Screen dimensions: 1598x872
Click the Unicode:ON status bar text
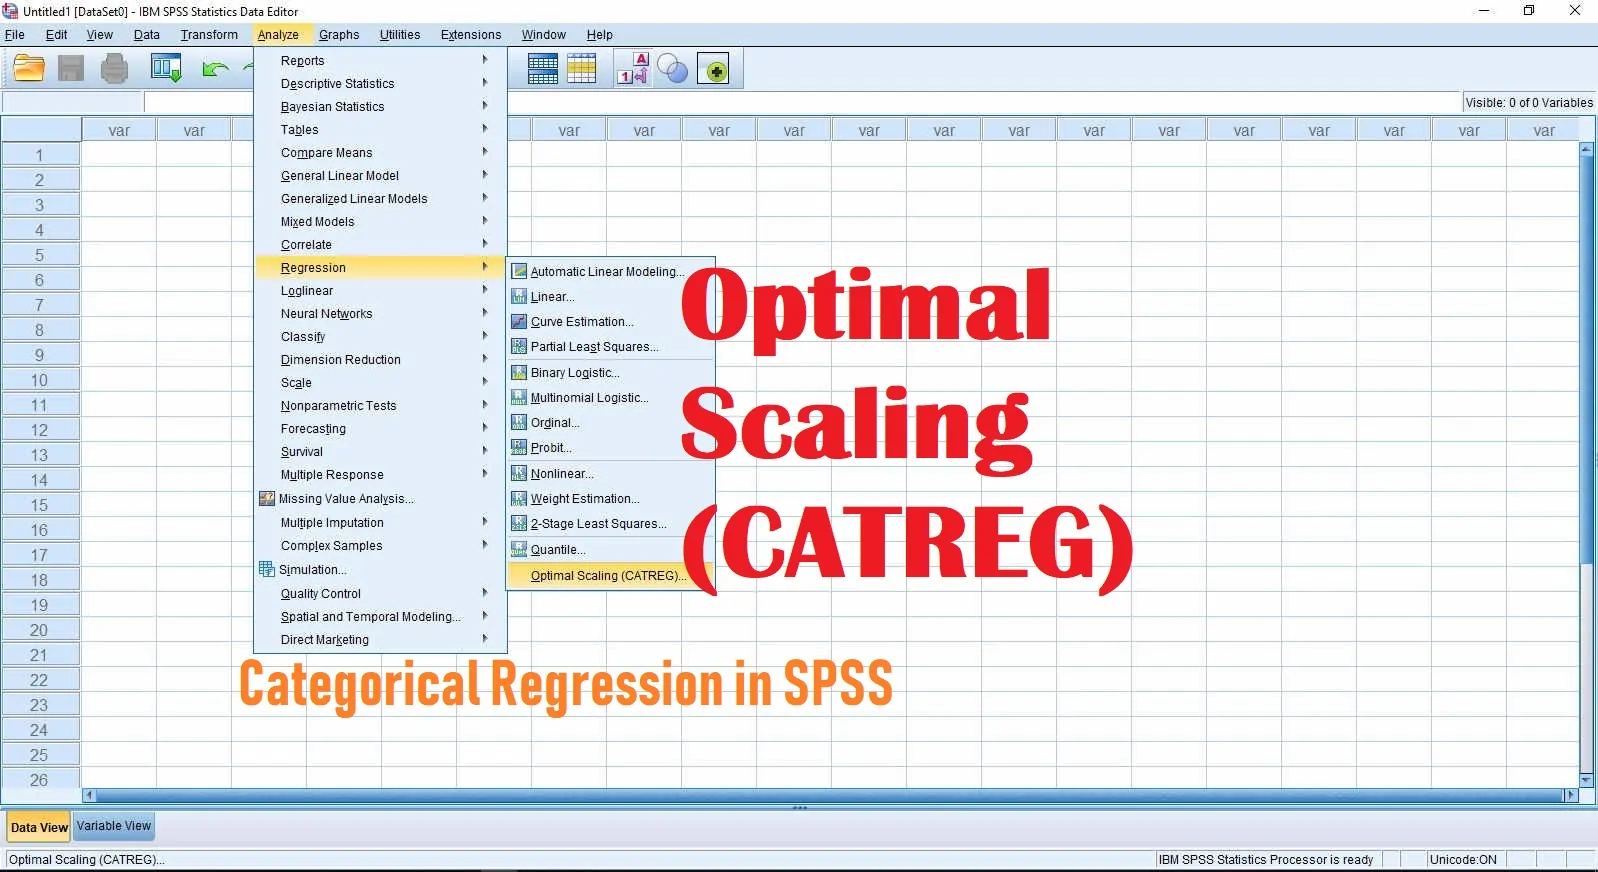click(1463, 859)
